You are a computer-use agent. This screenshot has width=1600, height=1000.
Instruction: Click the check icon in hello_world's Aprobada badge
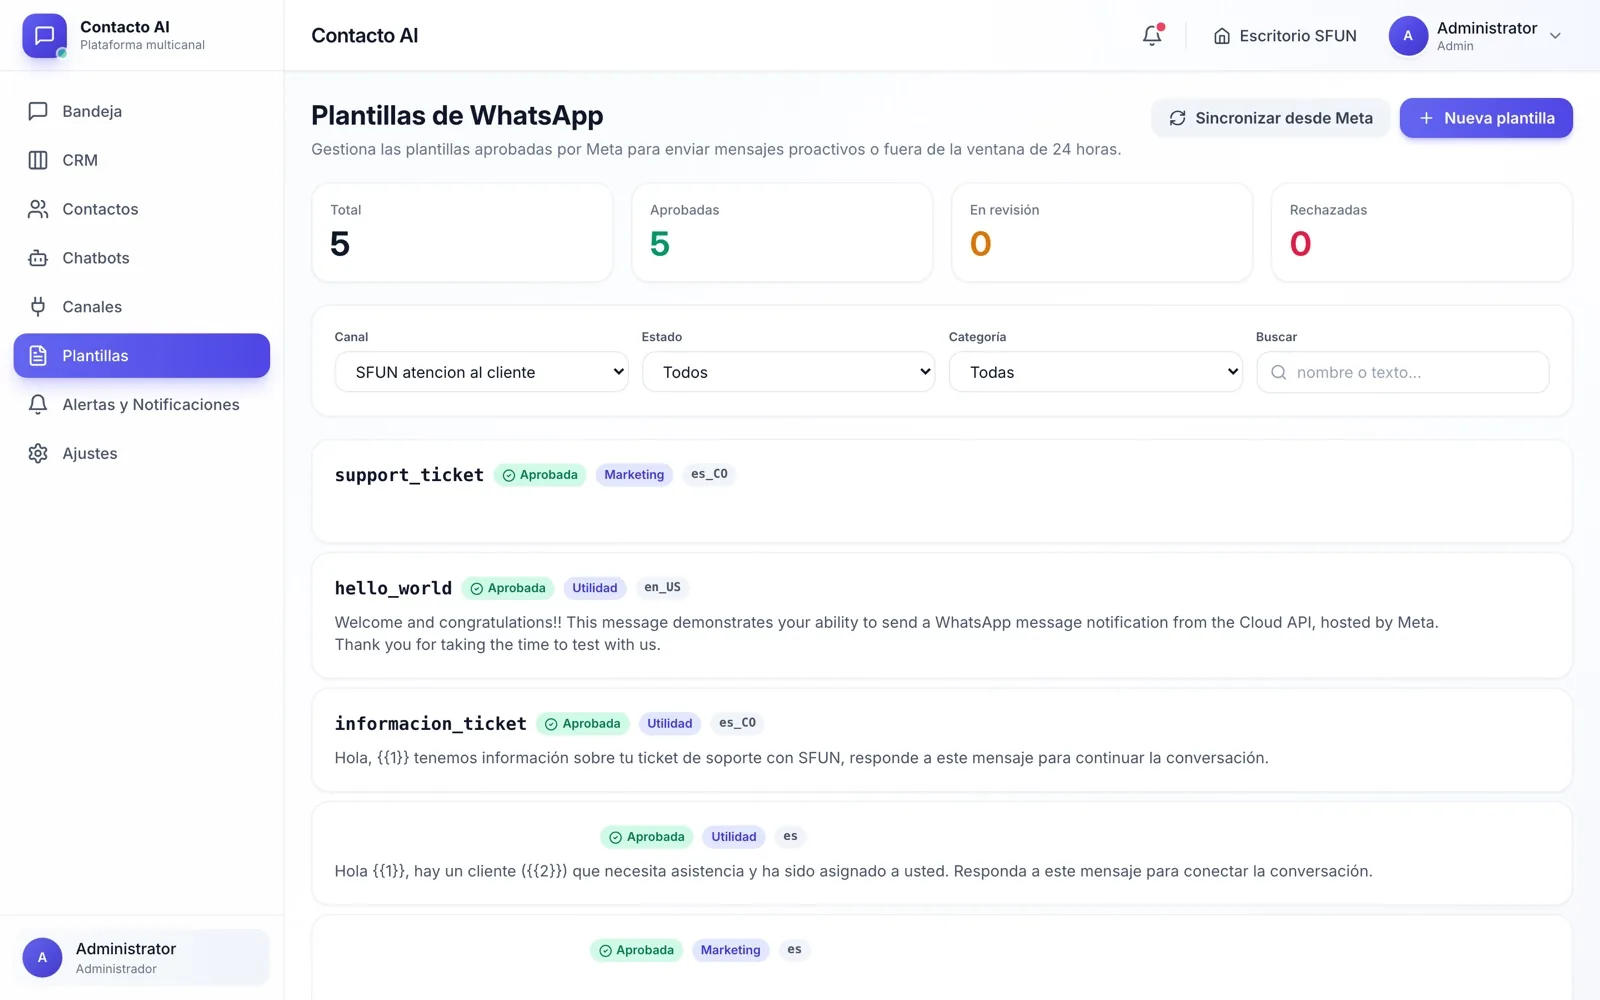pyautogui.click(x=477, y=588)
